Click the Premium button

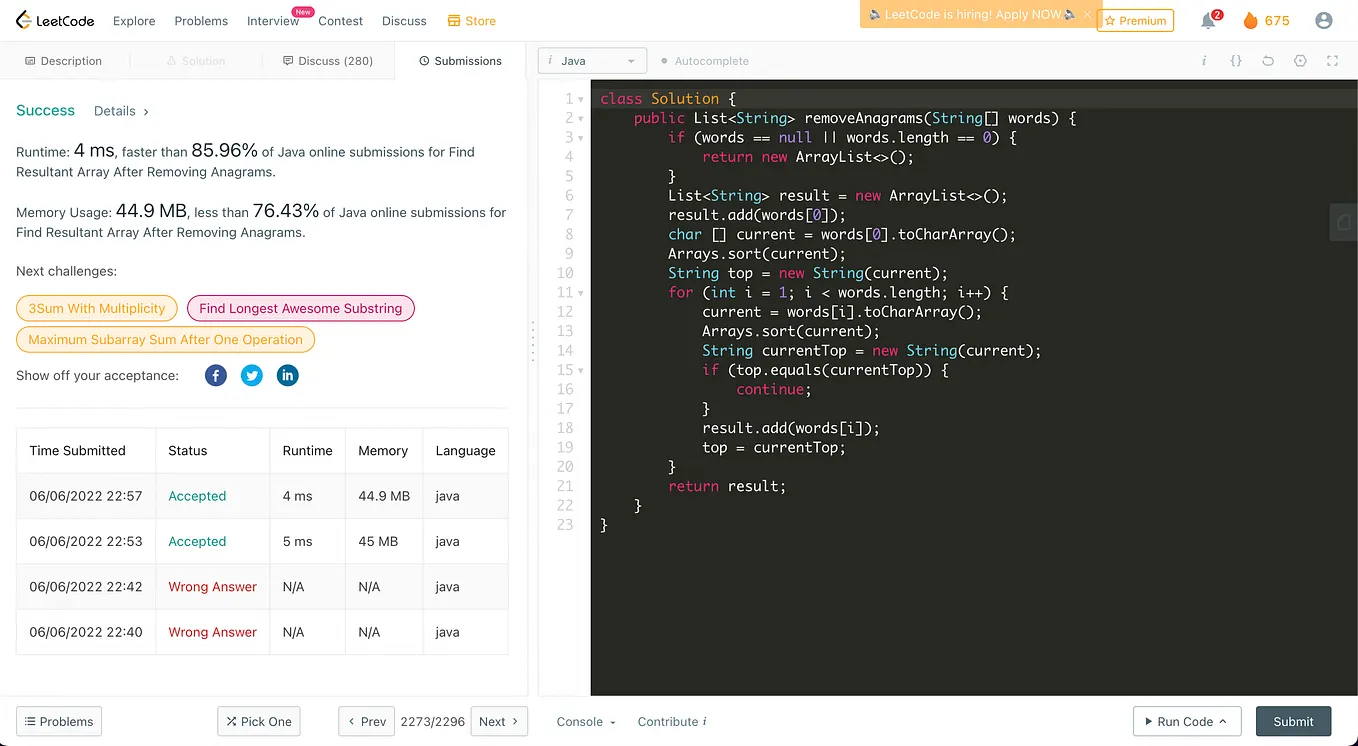(x=1135, y=20)
